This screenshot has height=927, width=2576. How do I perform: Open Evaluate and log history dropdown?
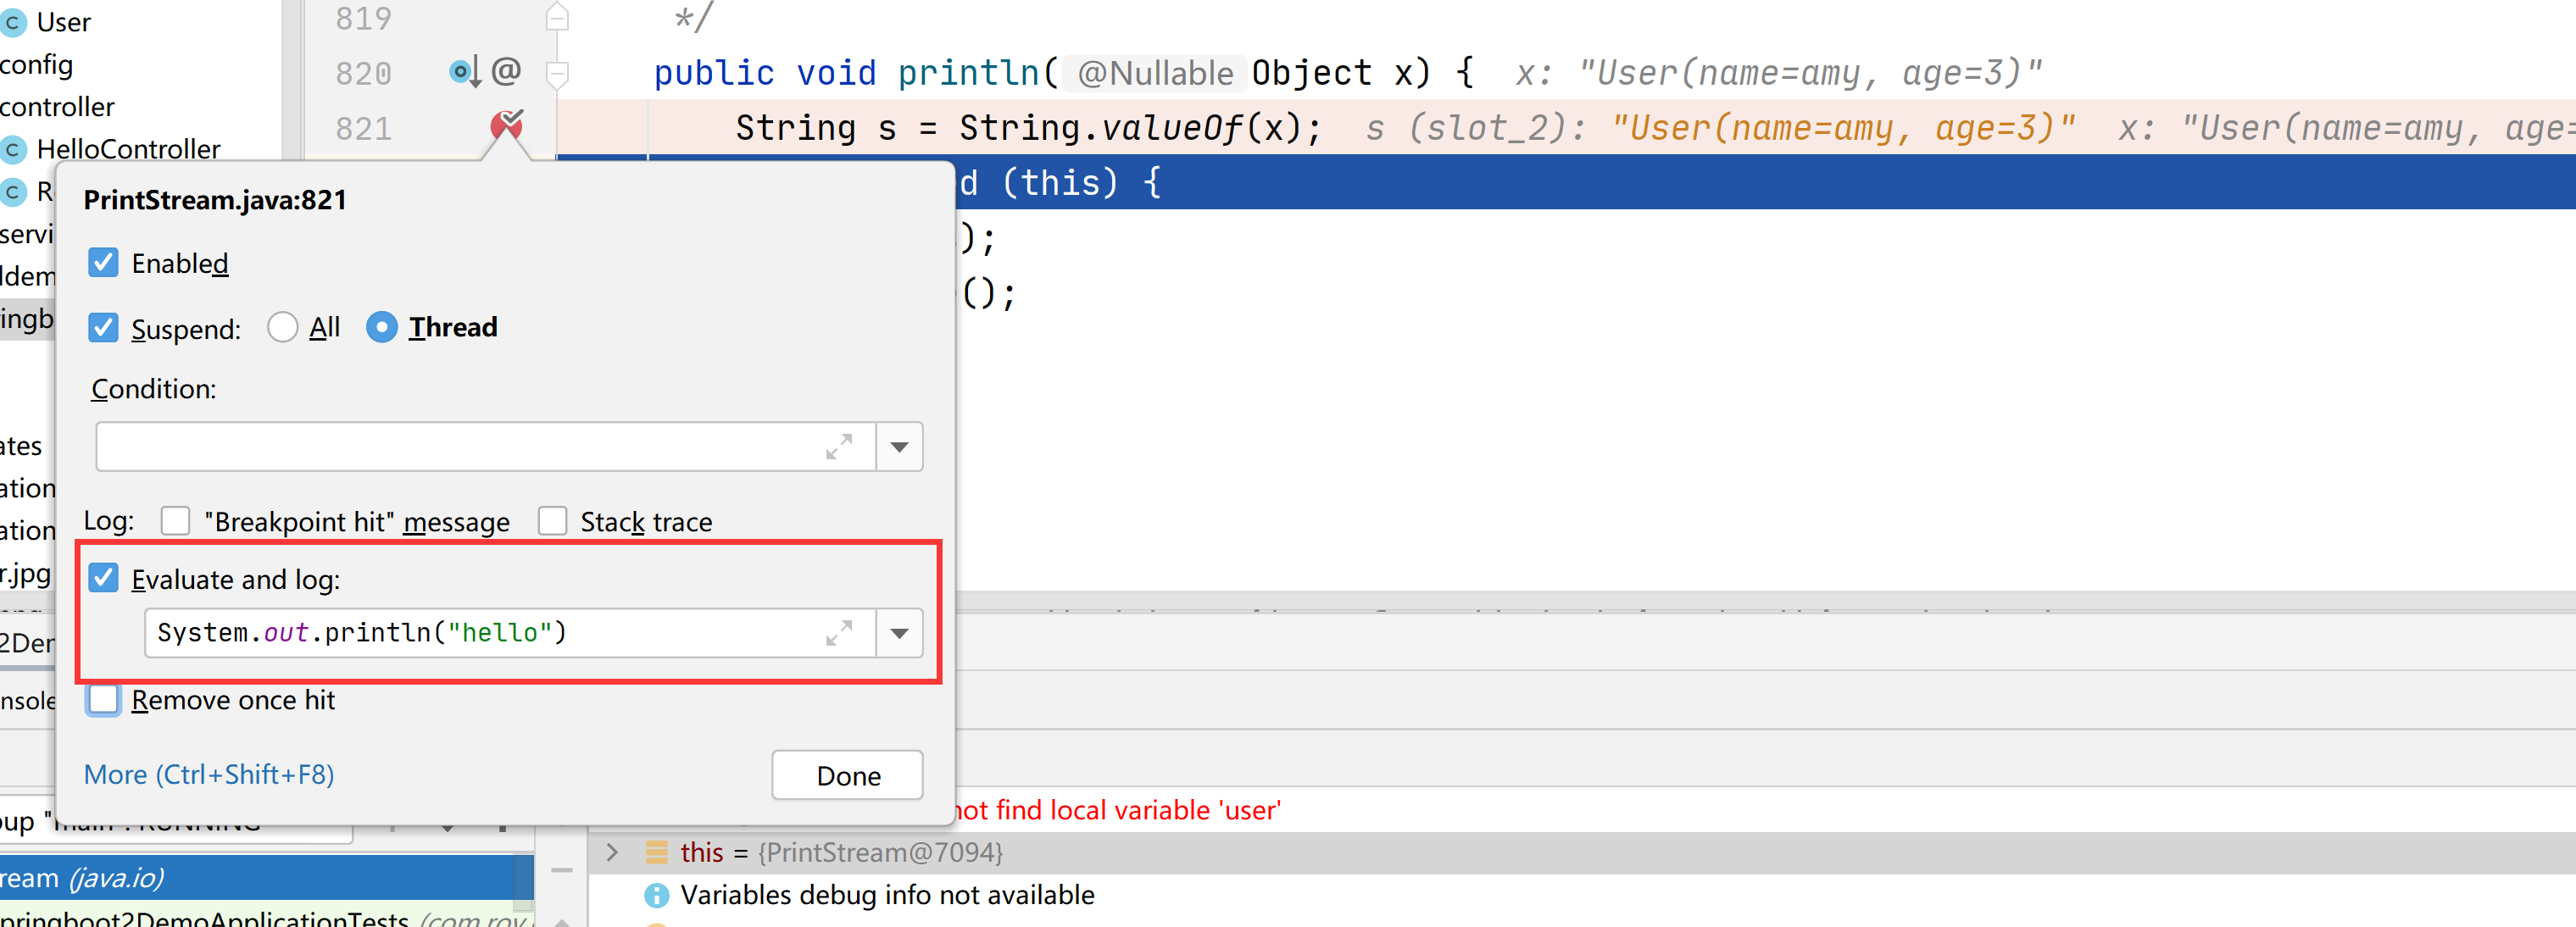(899, 633)
